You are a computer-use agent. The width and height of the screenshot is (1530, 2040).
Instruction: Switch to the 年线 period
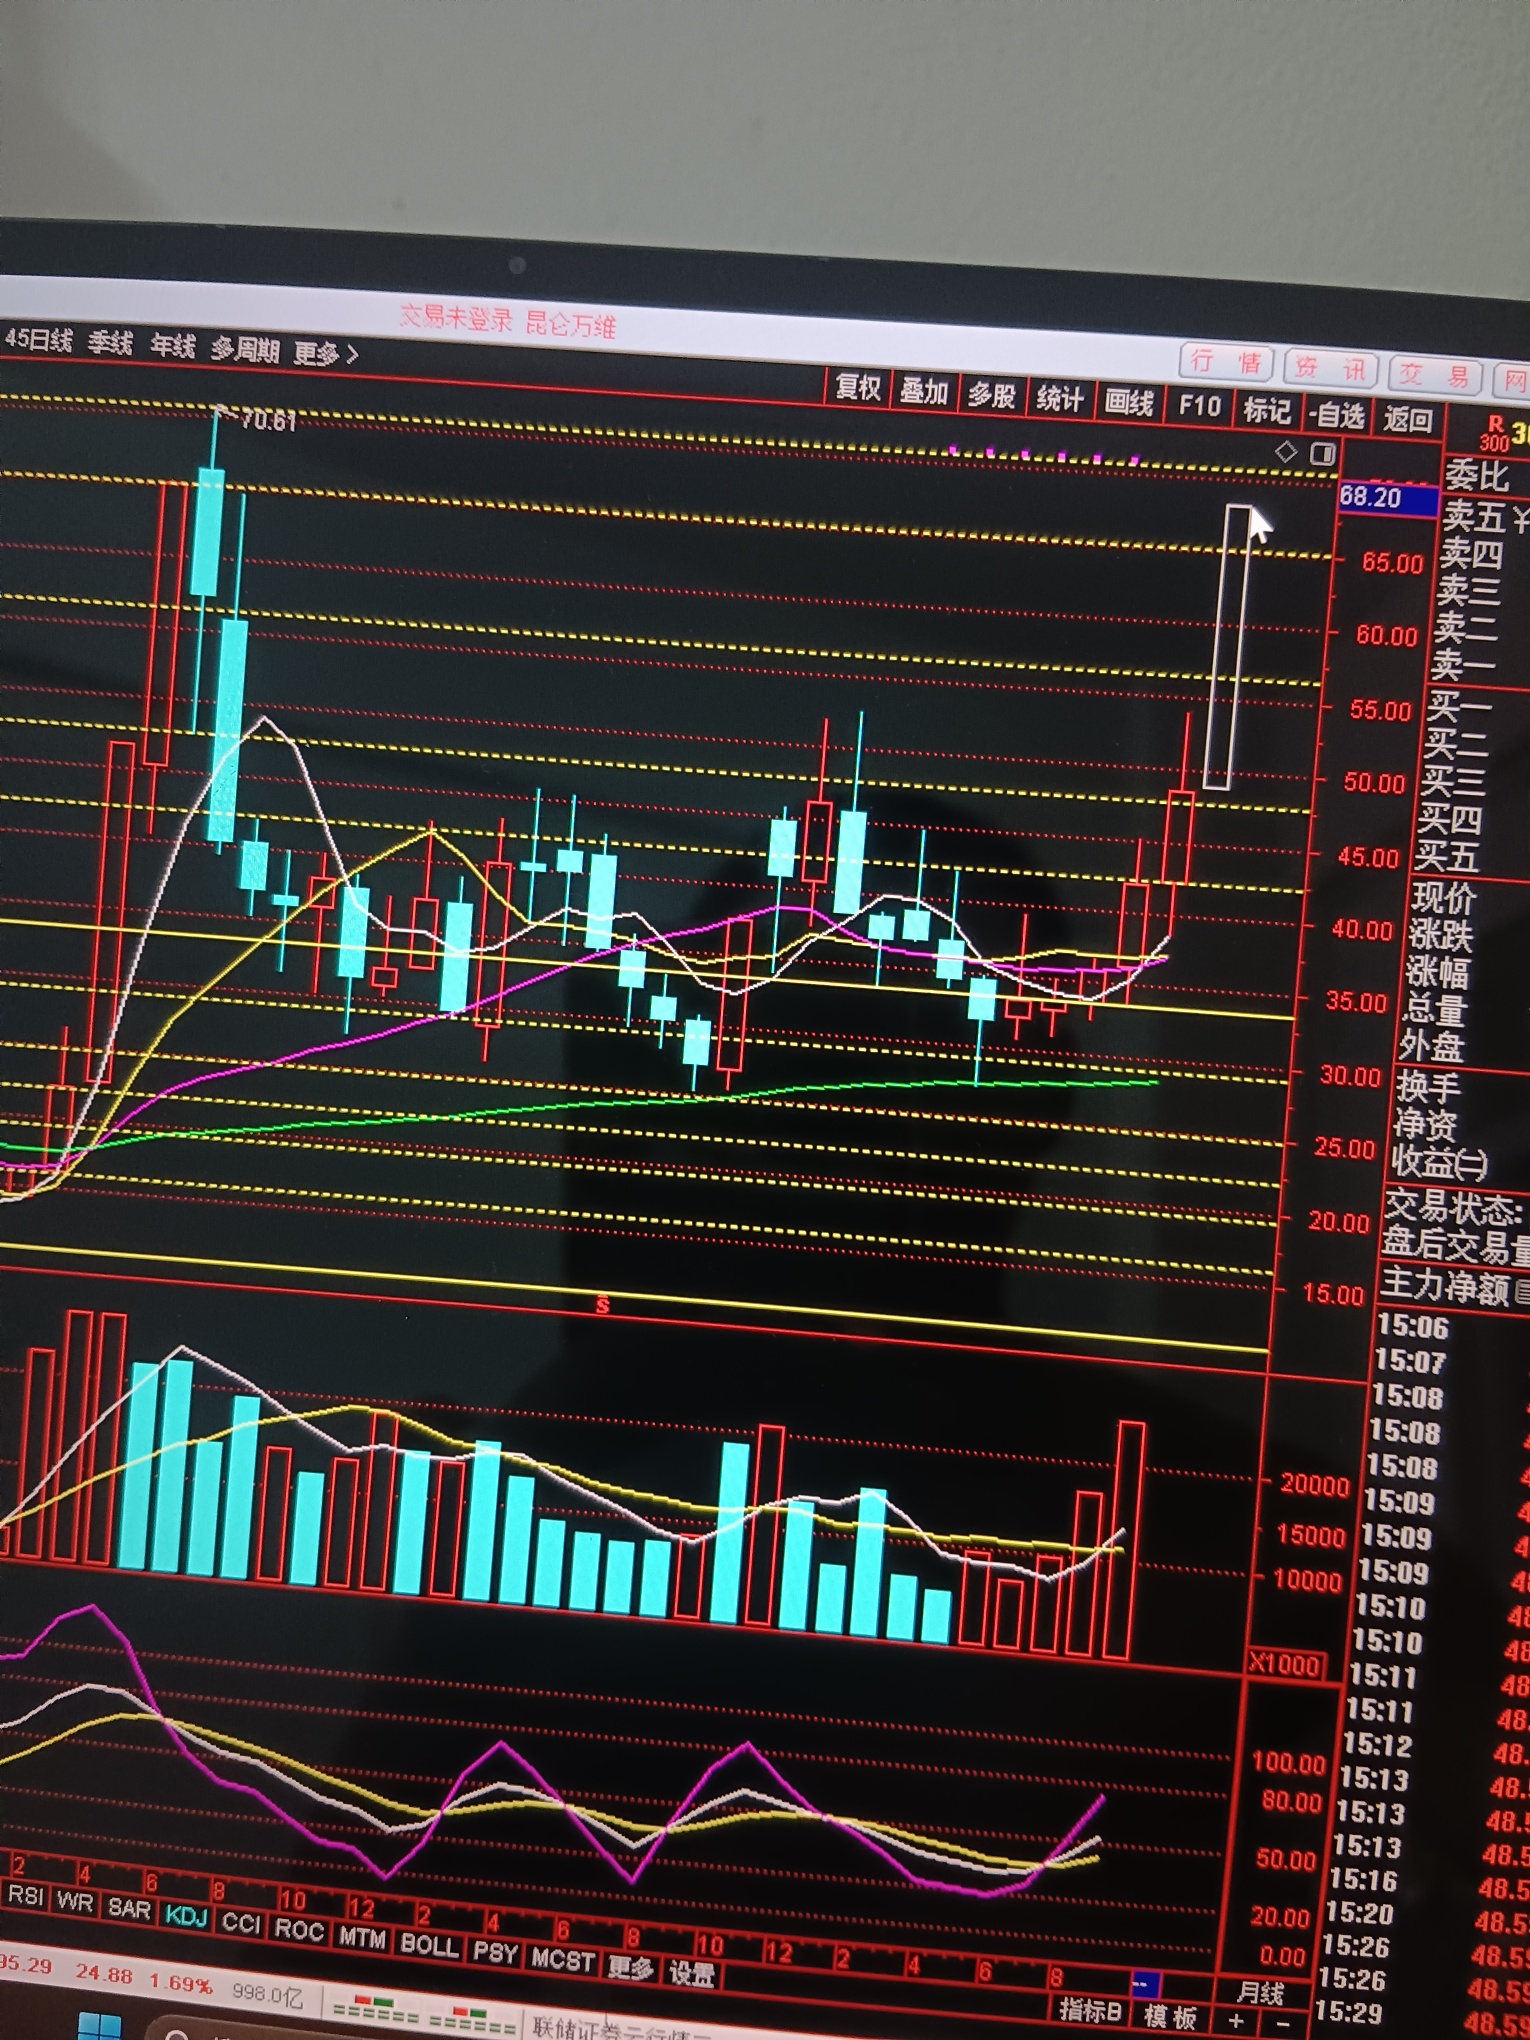[x=172, y=346]
